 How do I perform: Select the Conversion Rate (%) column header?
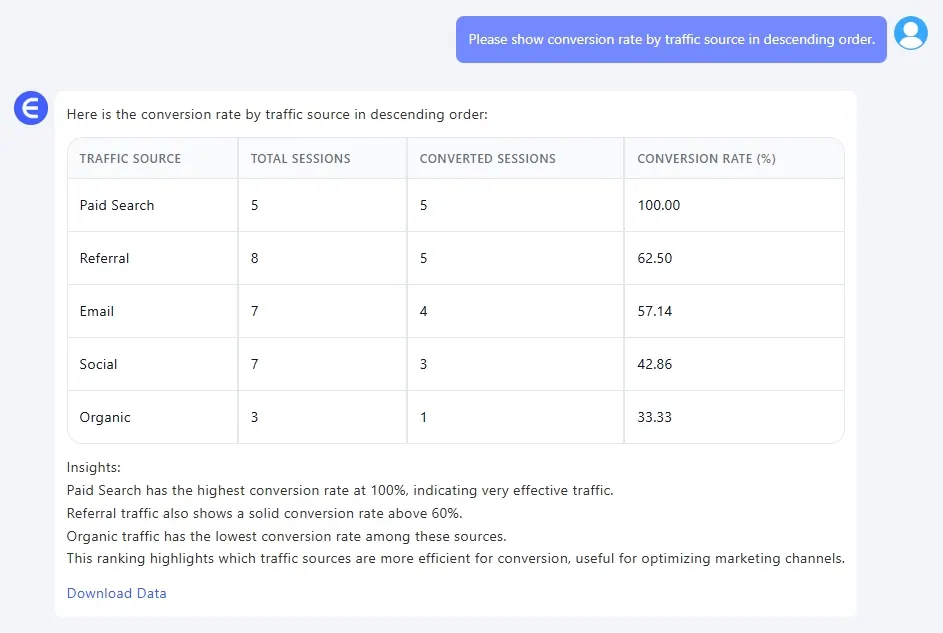[x=706, y=158]
